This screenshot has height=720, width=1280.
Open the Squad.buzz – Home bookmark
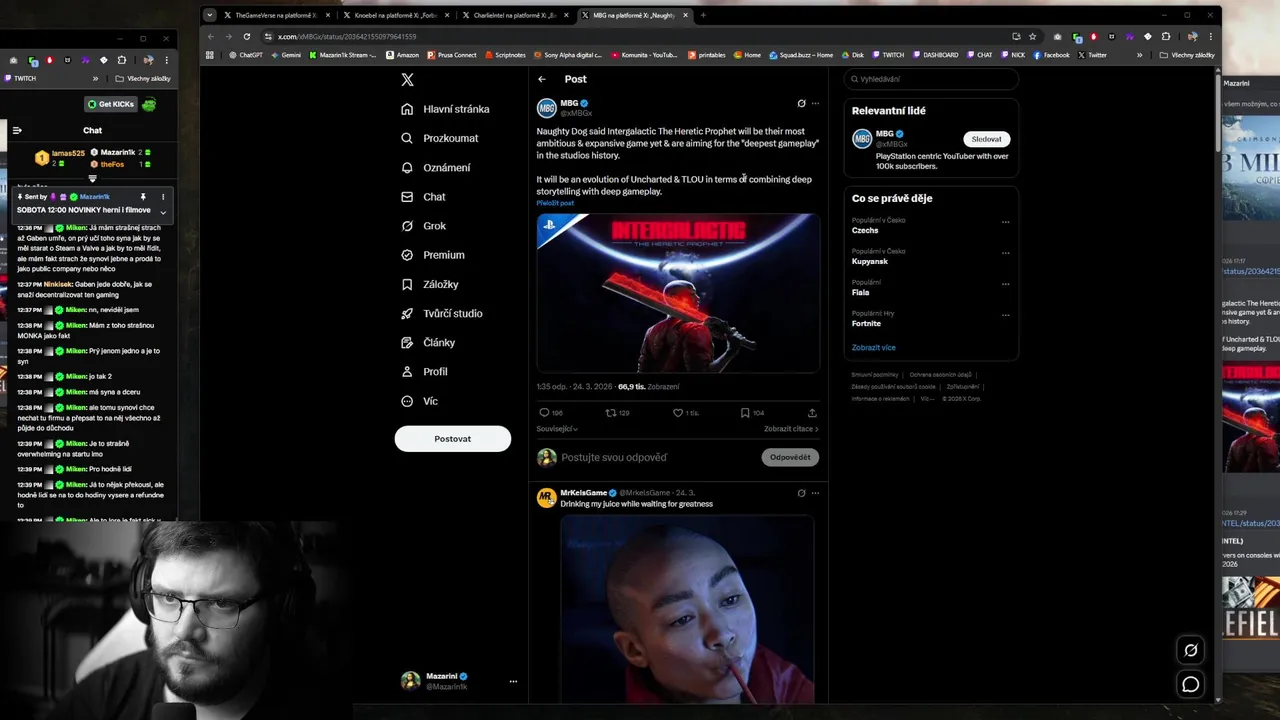801,55
